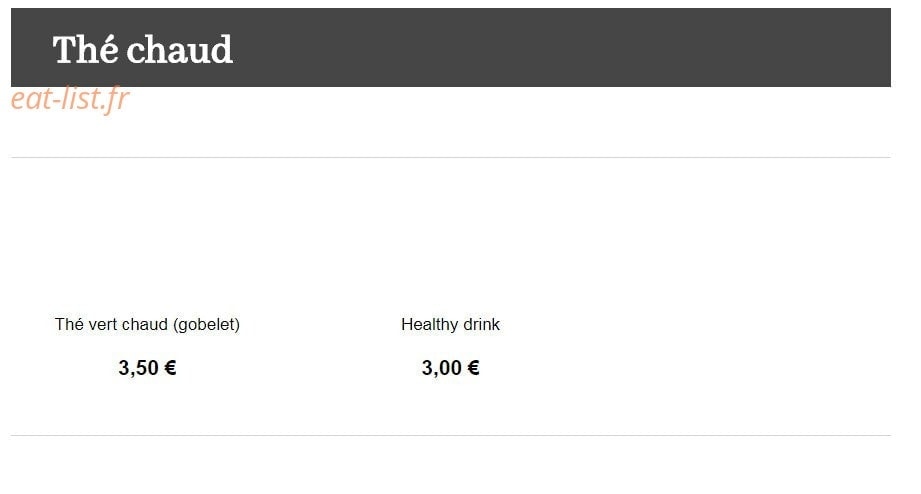
Task: Click the number 3,50 under green tea
Action: [139, 368]
